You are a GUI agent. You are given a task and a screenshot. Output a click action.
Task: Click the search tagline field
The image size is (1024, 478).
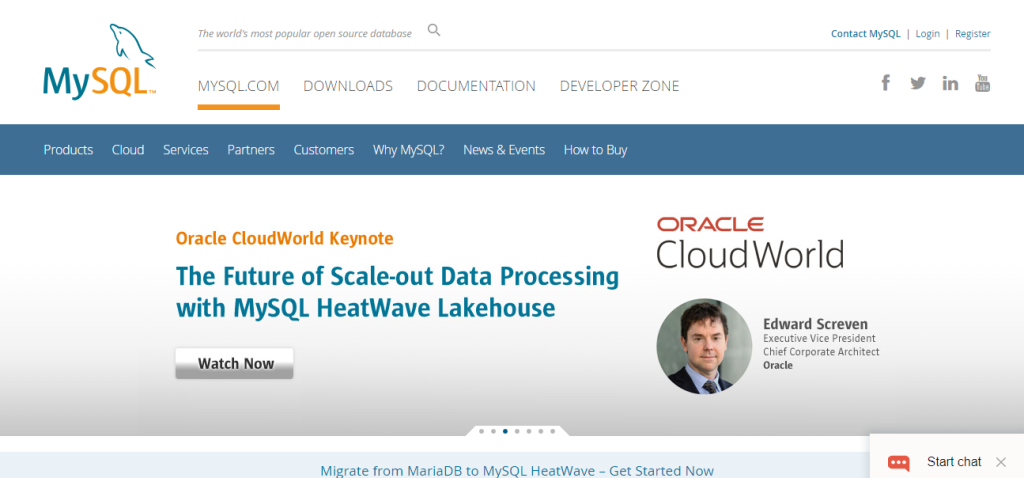click(305, 33)
